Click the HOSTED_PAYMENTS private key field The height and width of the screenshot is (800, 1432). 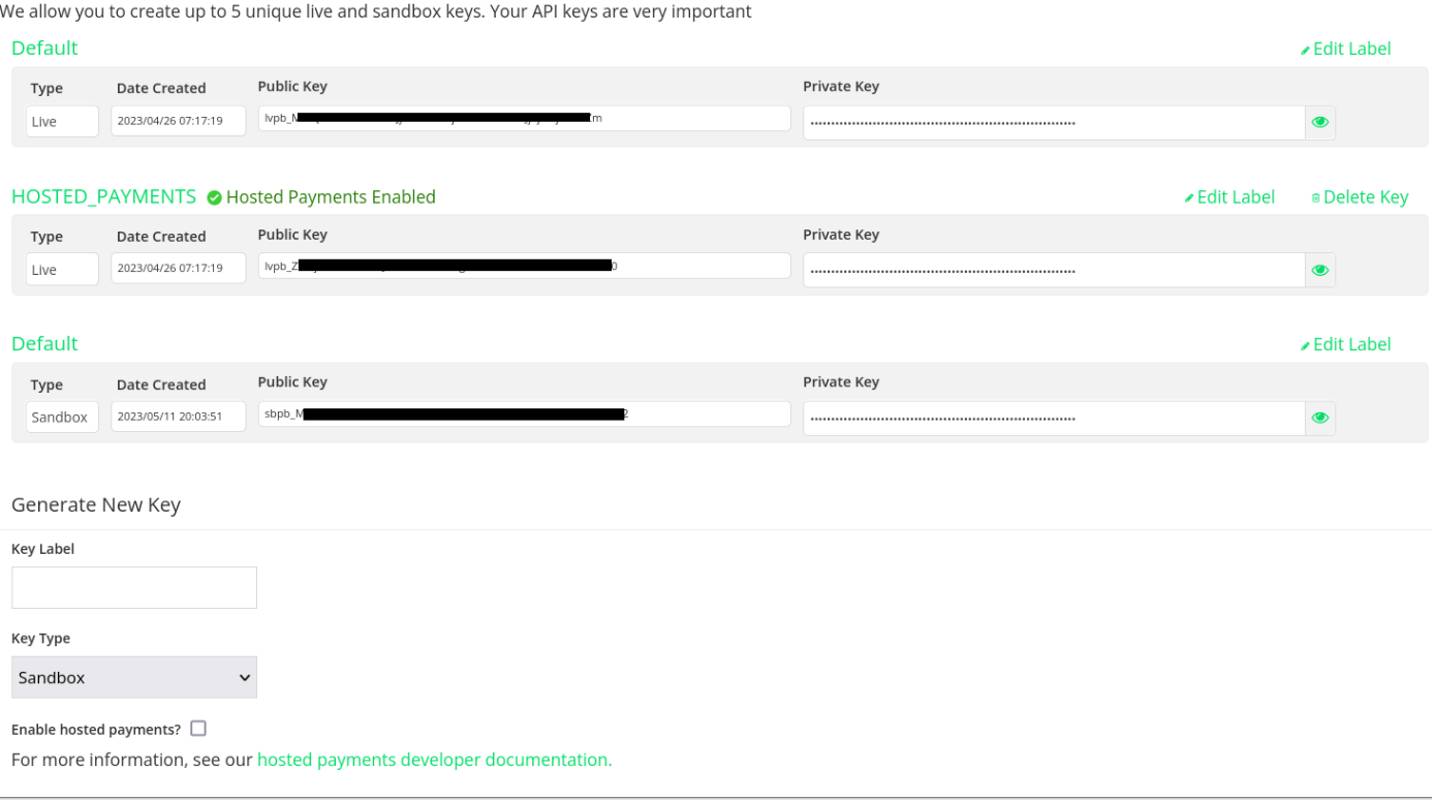pos(1054,270)
